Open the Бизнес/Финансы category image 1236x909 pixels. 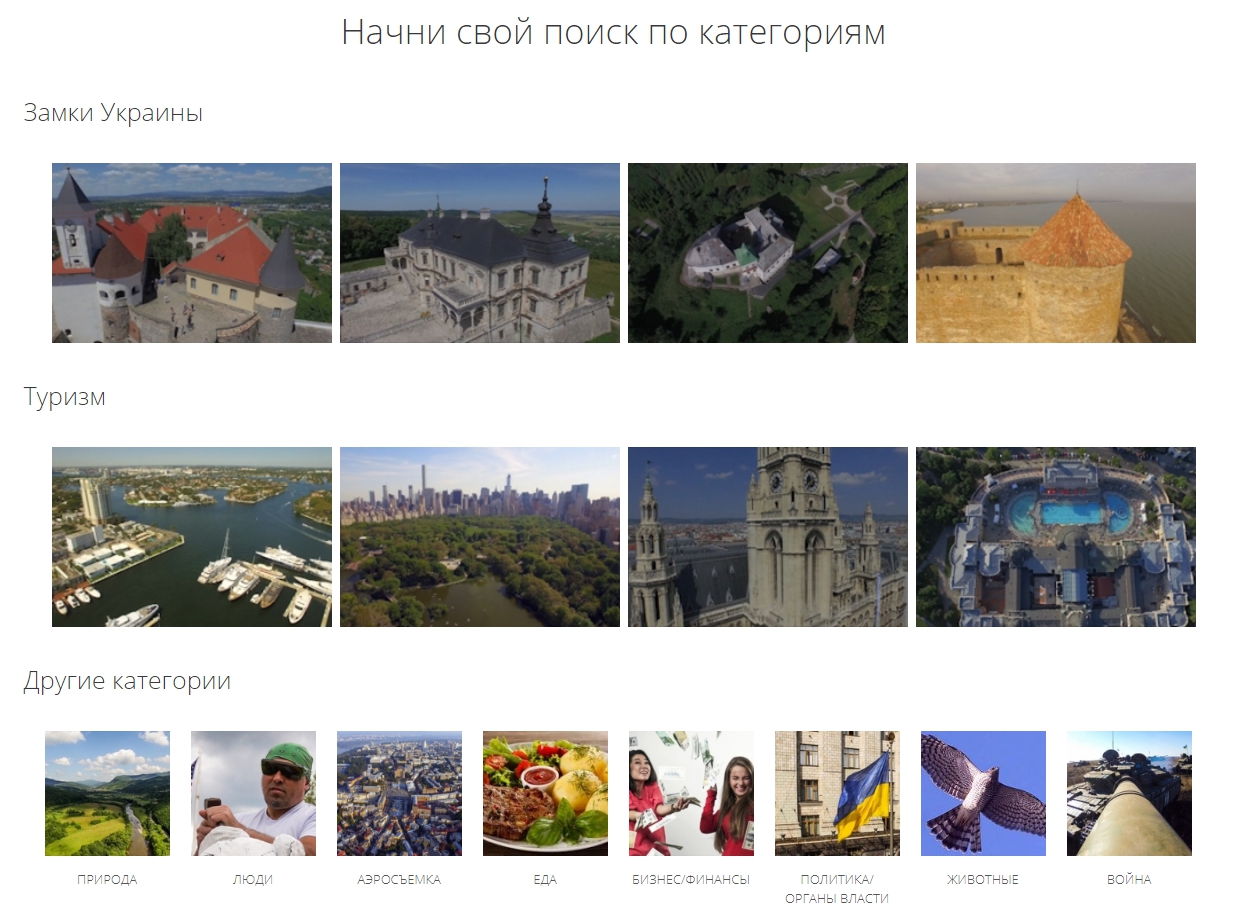pos(691,793)
